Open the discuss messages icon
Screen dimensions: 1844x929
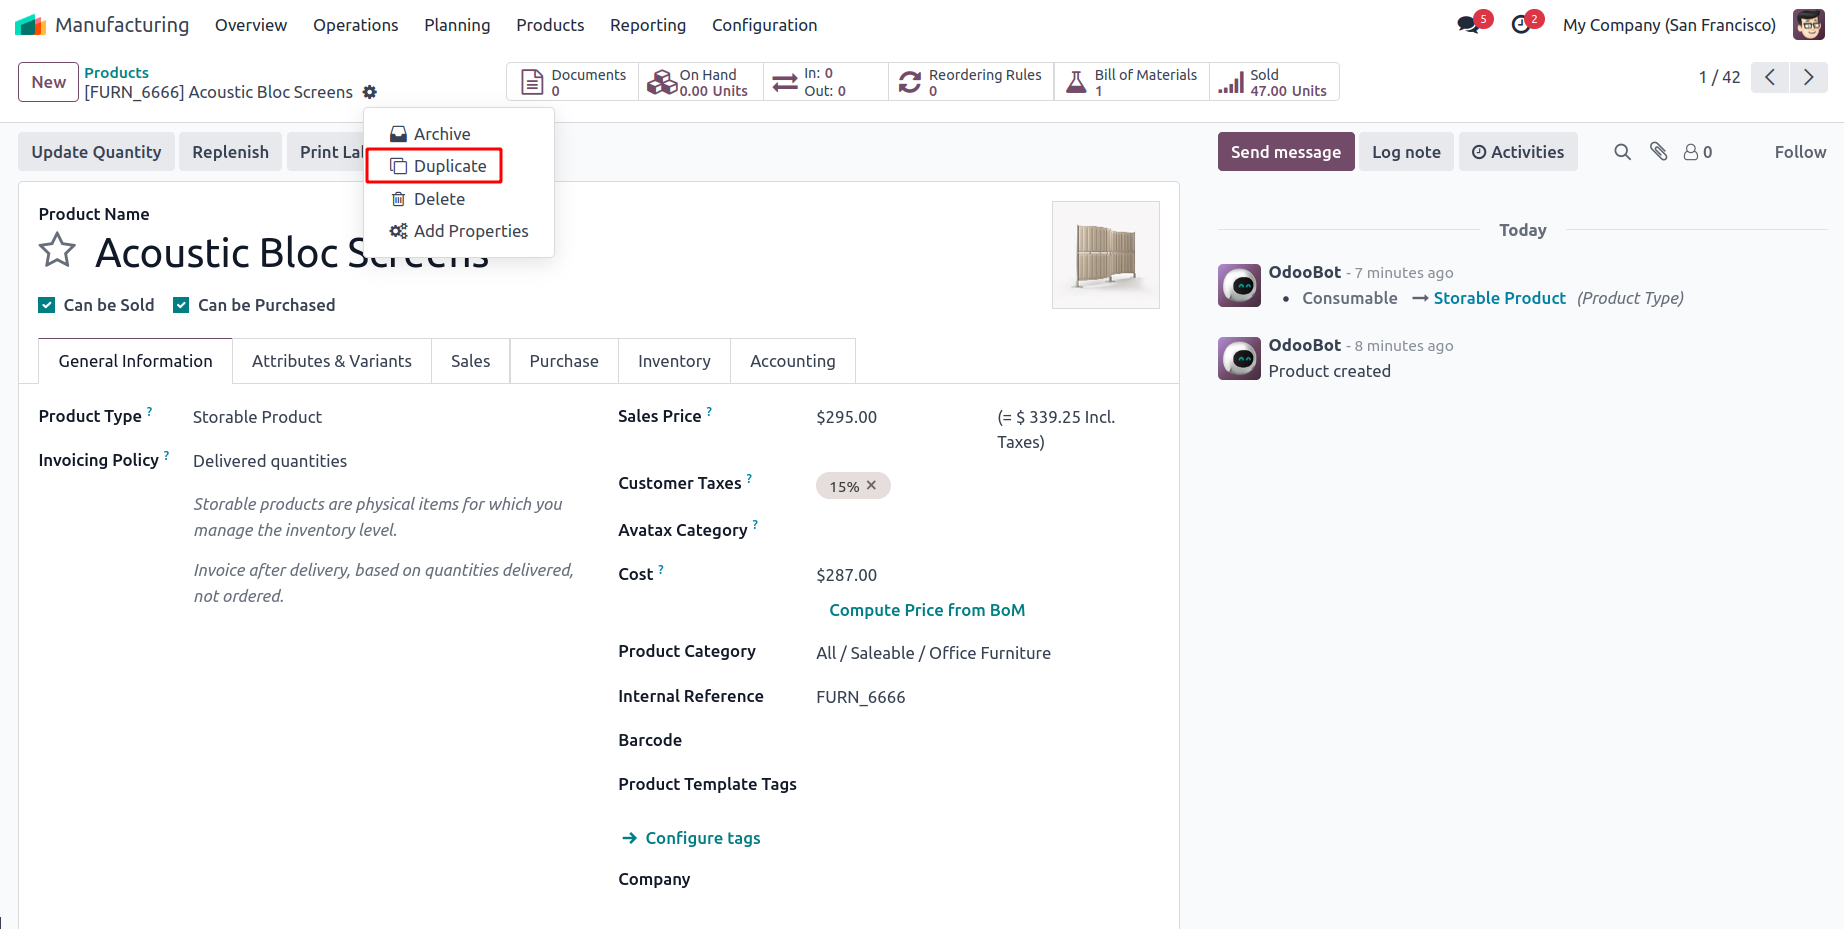click(x=1468, y=25)
